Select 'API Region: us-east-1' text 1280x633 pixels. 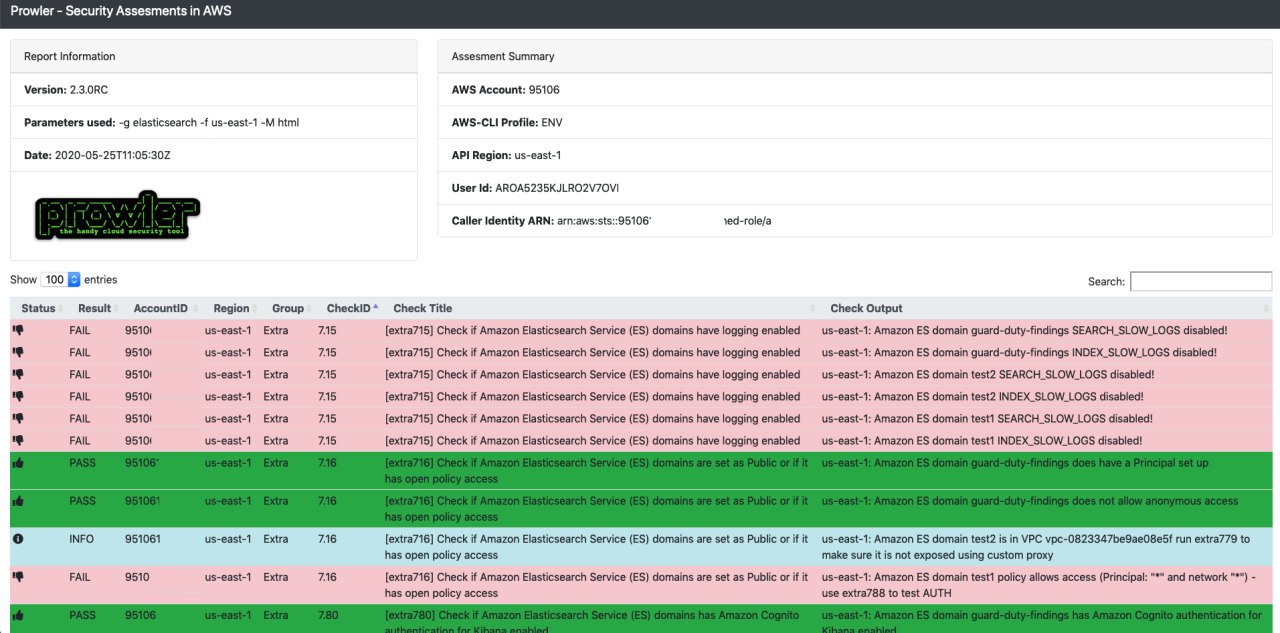(x=507, y=155)
